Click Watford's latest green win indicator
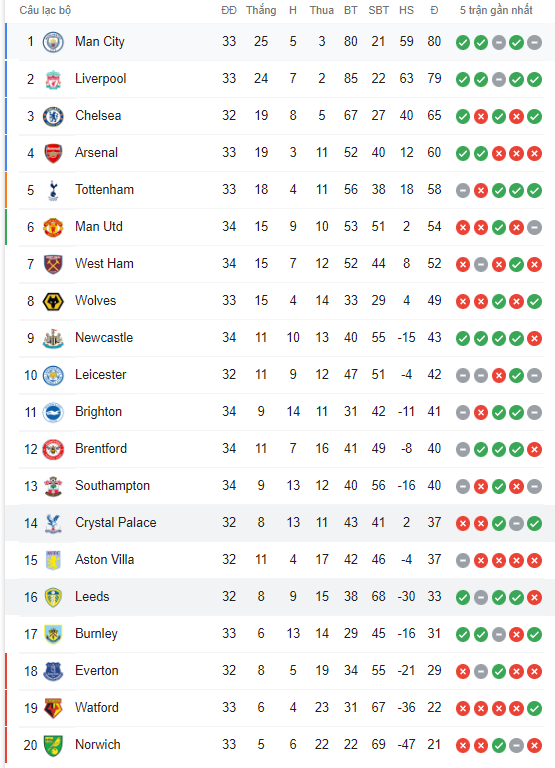The width and height of the screenshot is (555, 768). (x=534, y=708)
